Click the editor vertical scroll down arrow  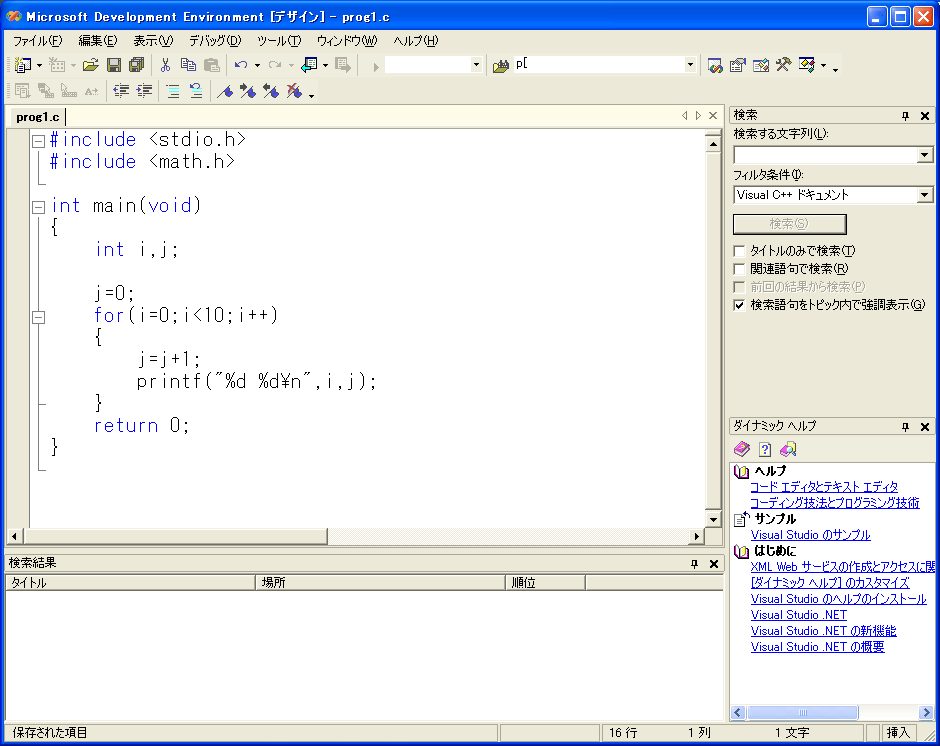coord(713,520)
